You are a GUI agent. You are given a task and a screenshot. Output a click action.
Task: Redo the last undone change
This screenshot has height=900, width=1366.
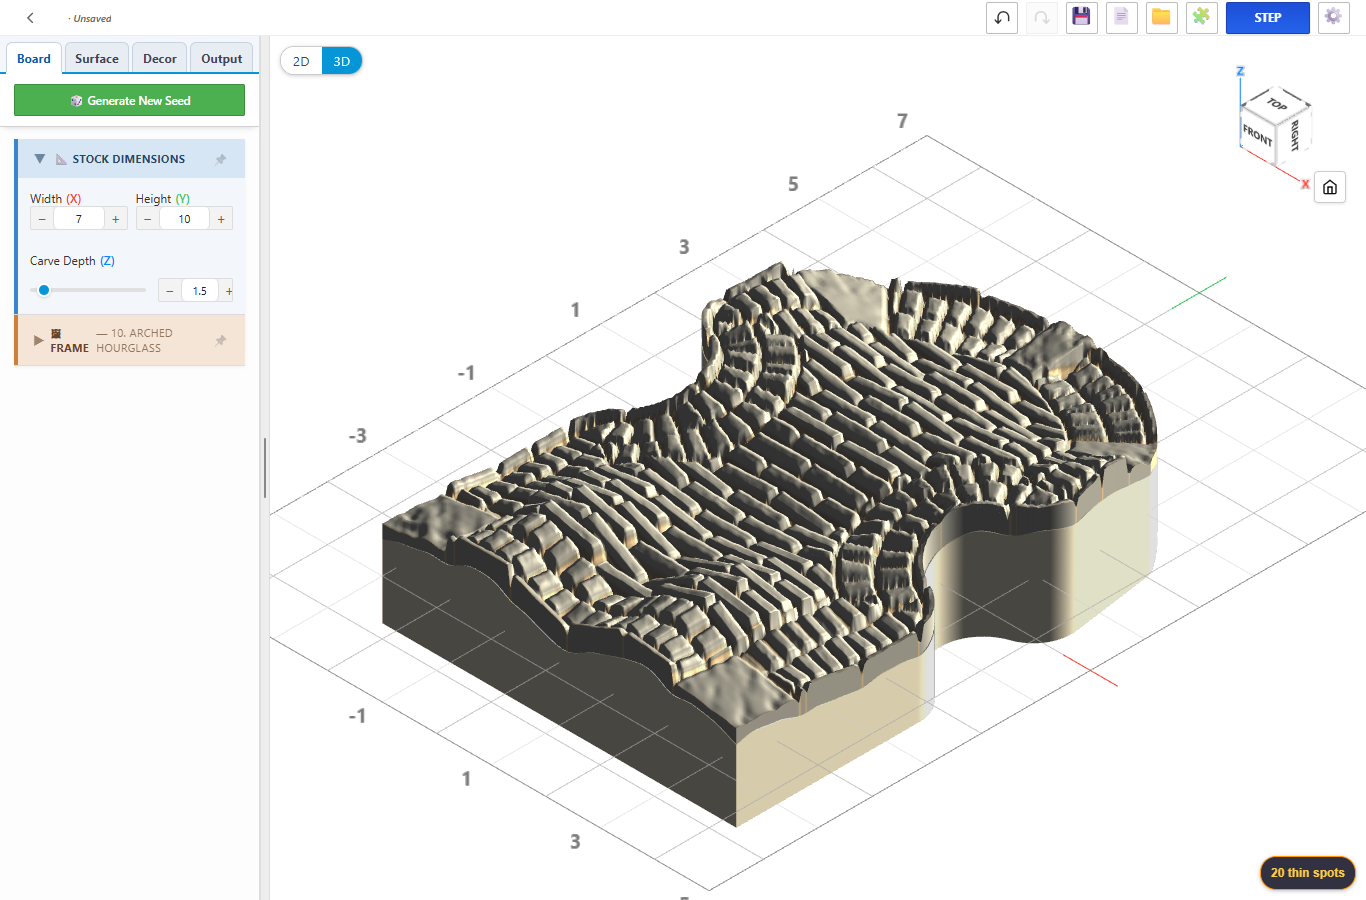1042,18
